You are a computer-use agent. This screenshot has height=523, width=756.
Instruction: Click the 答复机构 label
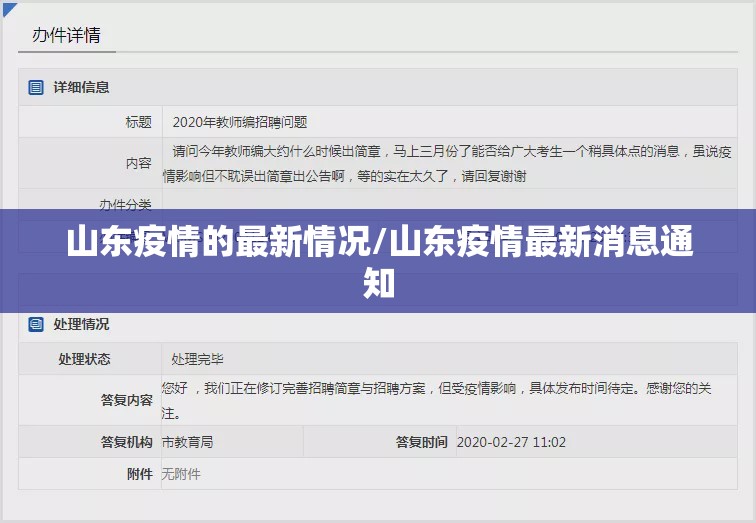126,442
